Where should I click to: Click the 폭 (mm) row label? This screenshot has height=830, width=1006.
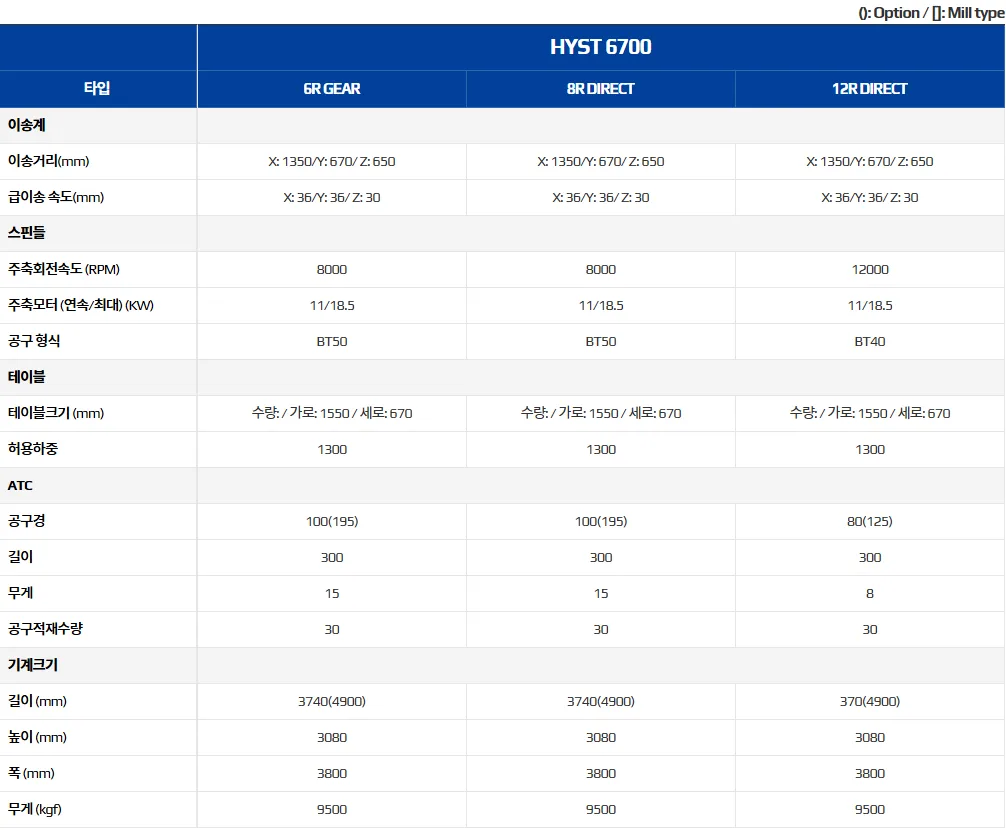[31, 773]
